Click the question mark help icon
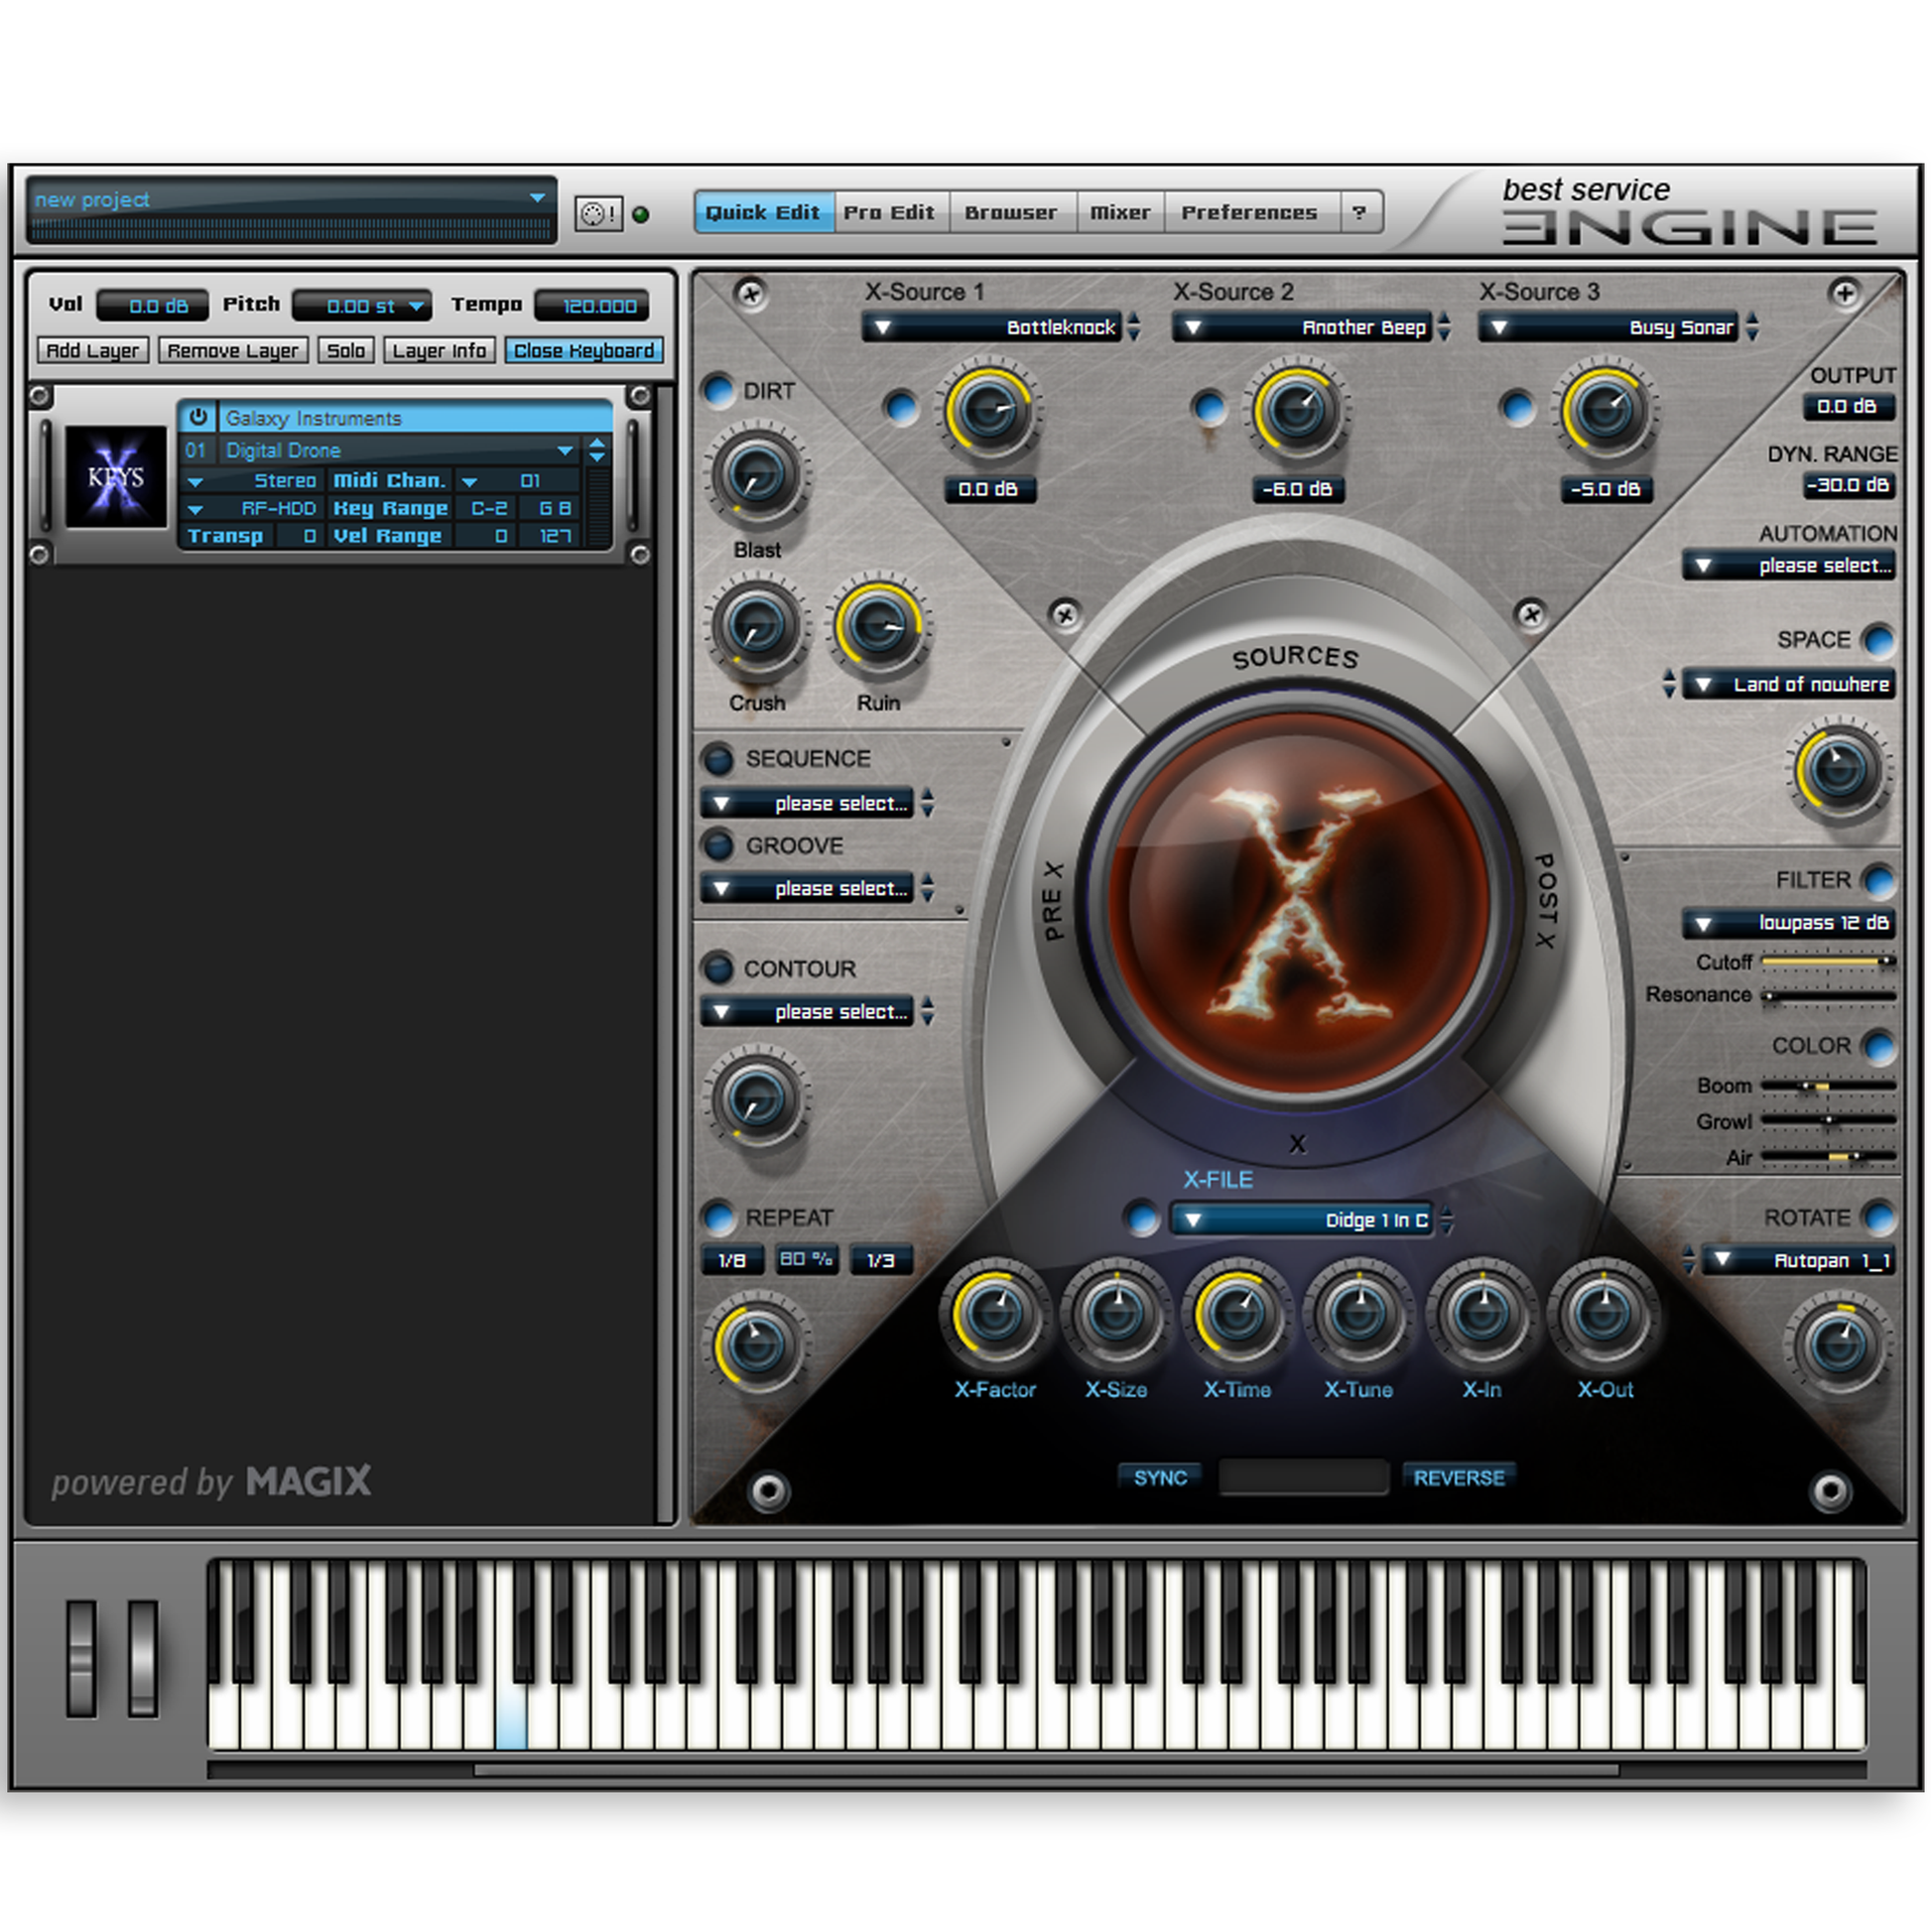The height and width of the screenshot is (1932, 1931). pos(1360,212)
